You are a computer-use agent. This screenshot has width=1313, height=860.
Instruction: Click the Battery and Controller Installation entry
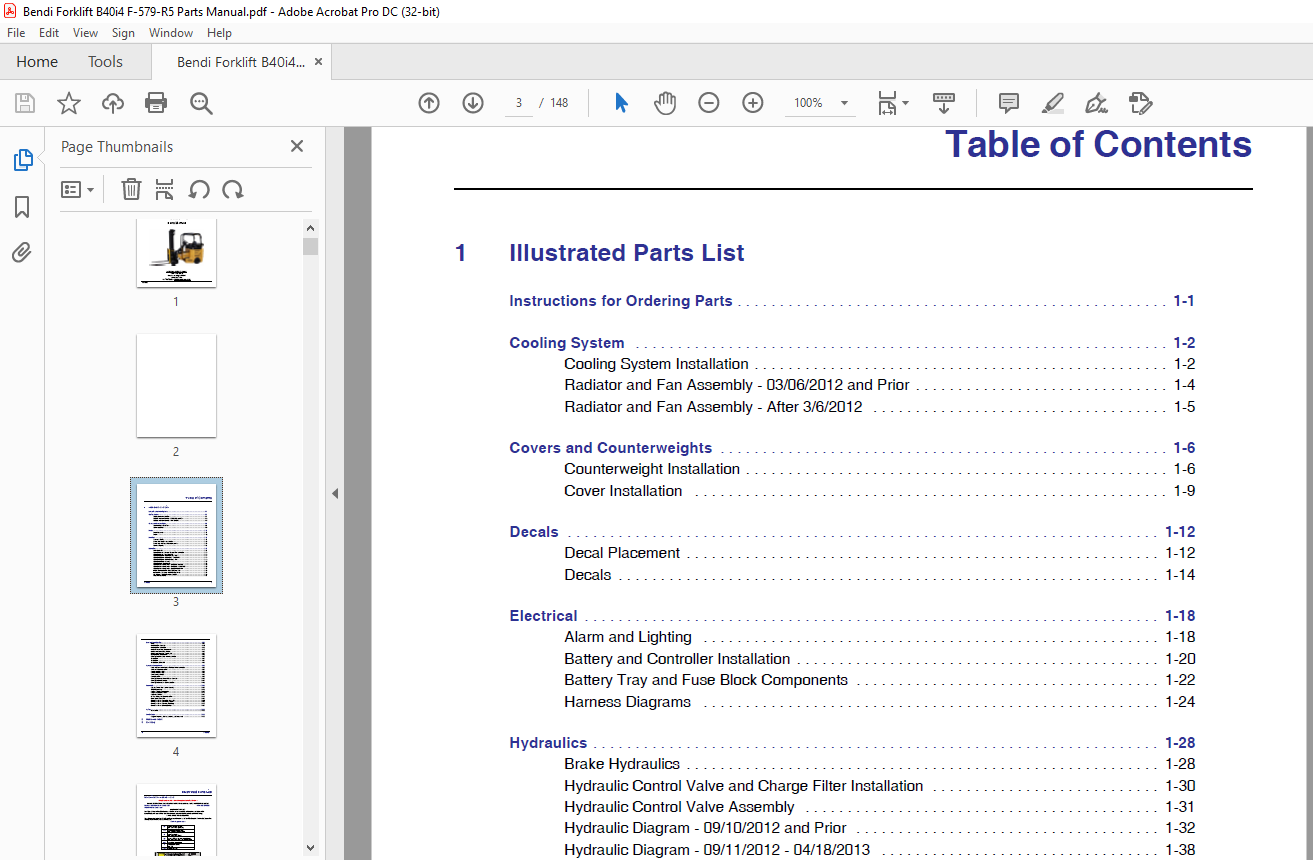coord(677,659)
